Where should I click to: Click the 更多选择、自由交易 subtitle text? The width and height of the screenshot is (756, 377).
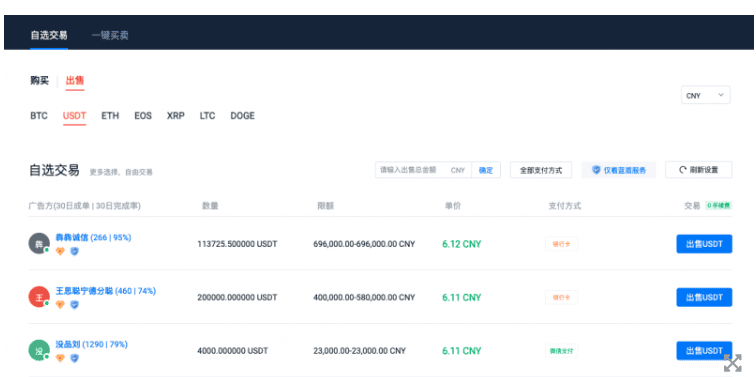point(121,172)
